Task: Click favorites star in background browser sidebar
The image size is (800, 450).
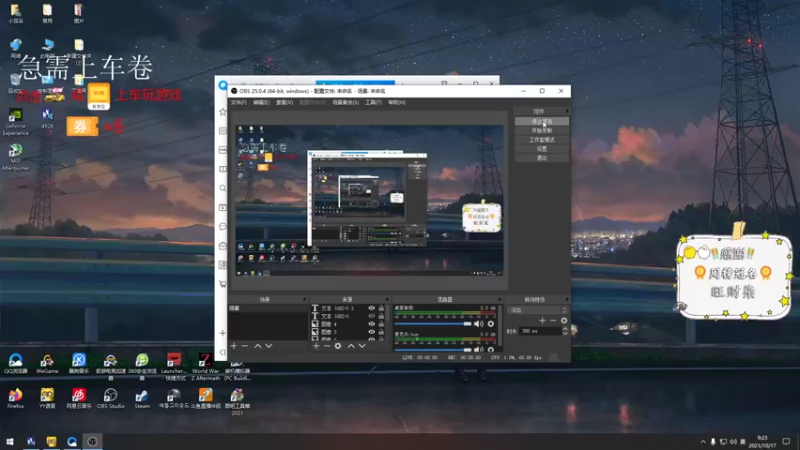Action: (x=222, y=112)
